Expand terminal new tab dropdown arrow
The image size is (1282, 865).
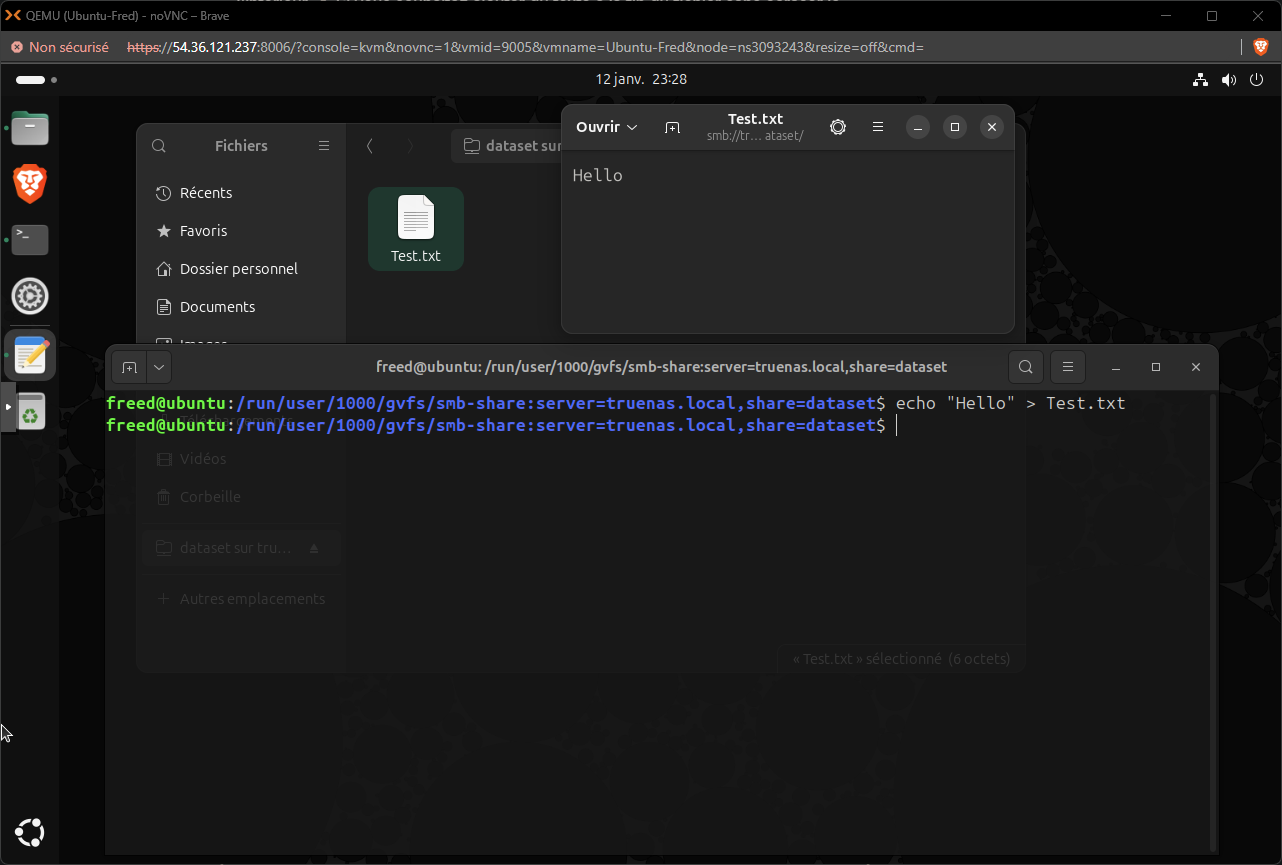coord(159,367)
